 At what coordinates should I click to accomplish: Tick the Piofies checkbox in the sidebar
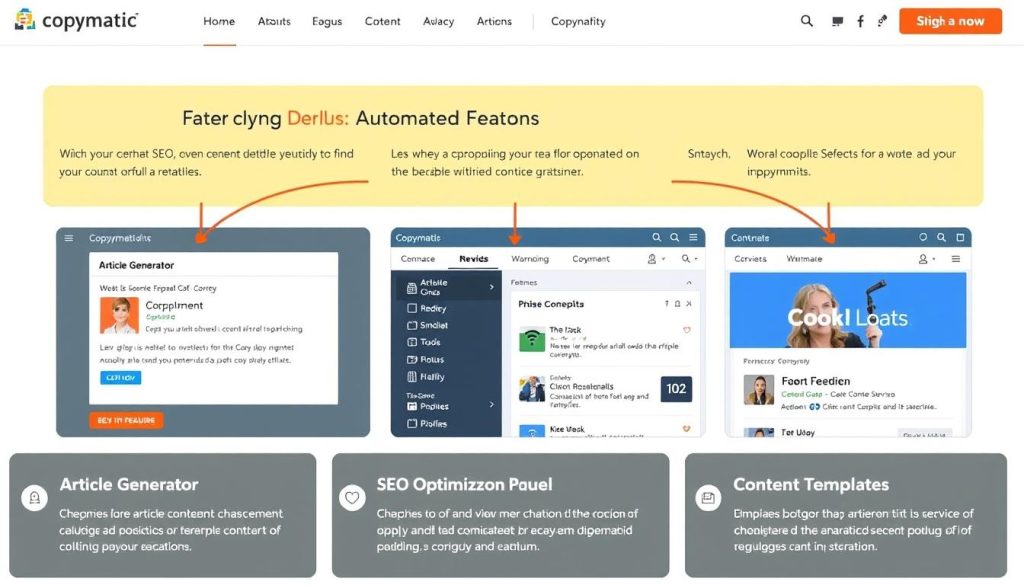click(412, 424)
